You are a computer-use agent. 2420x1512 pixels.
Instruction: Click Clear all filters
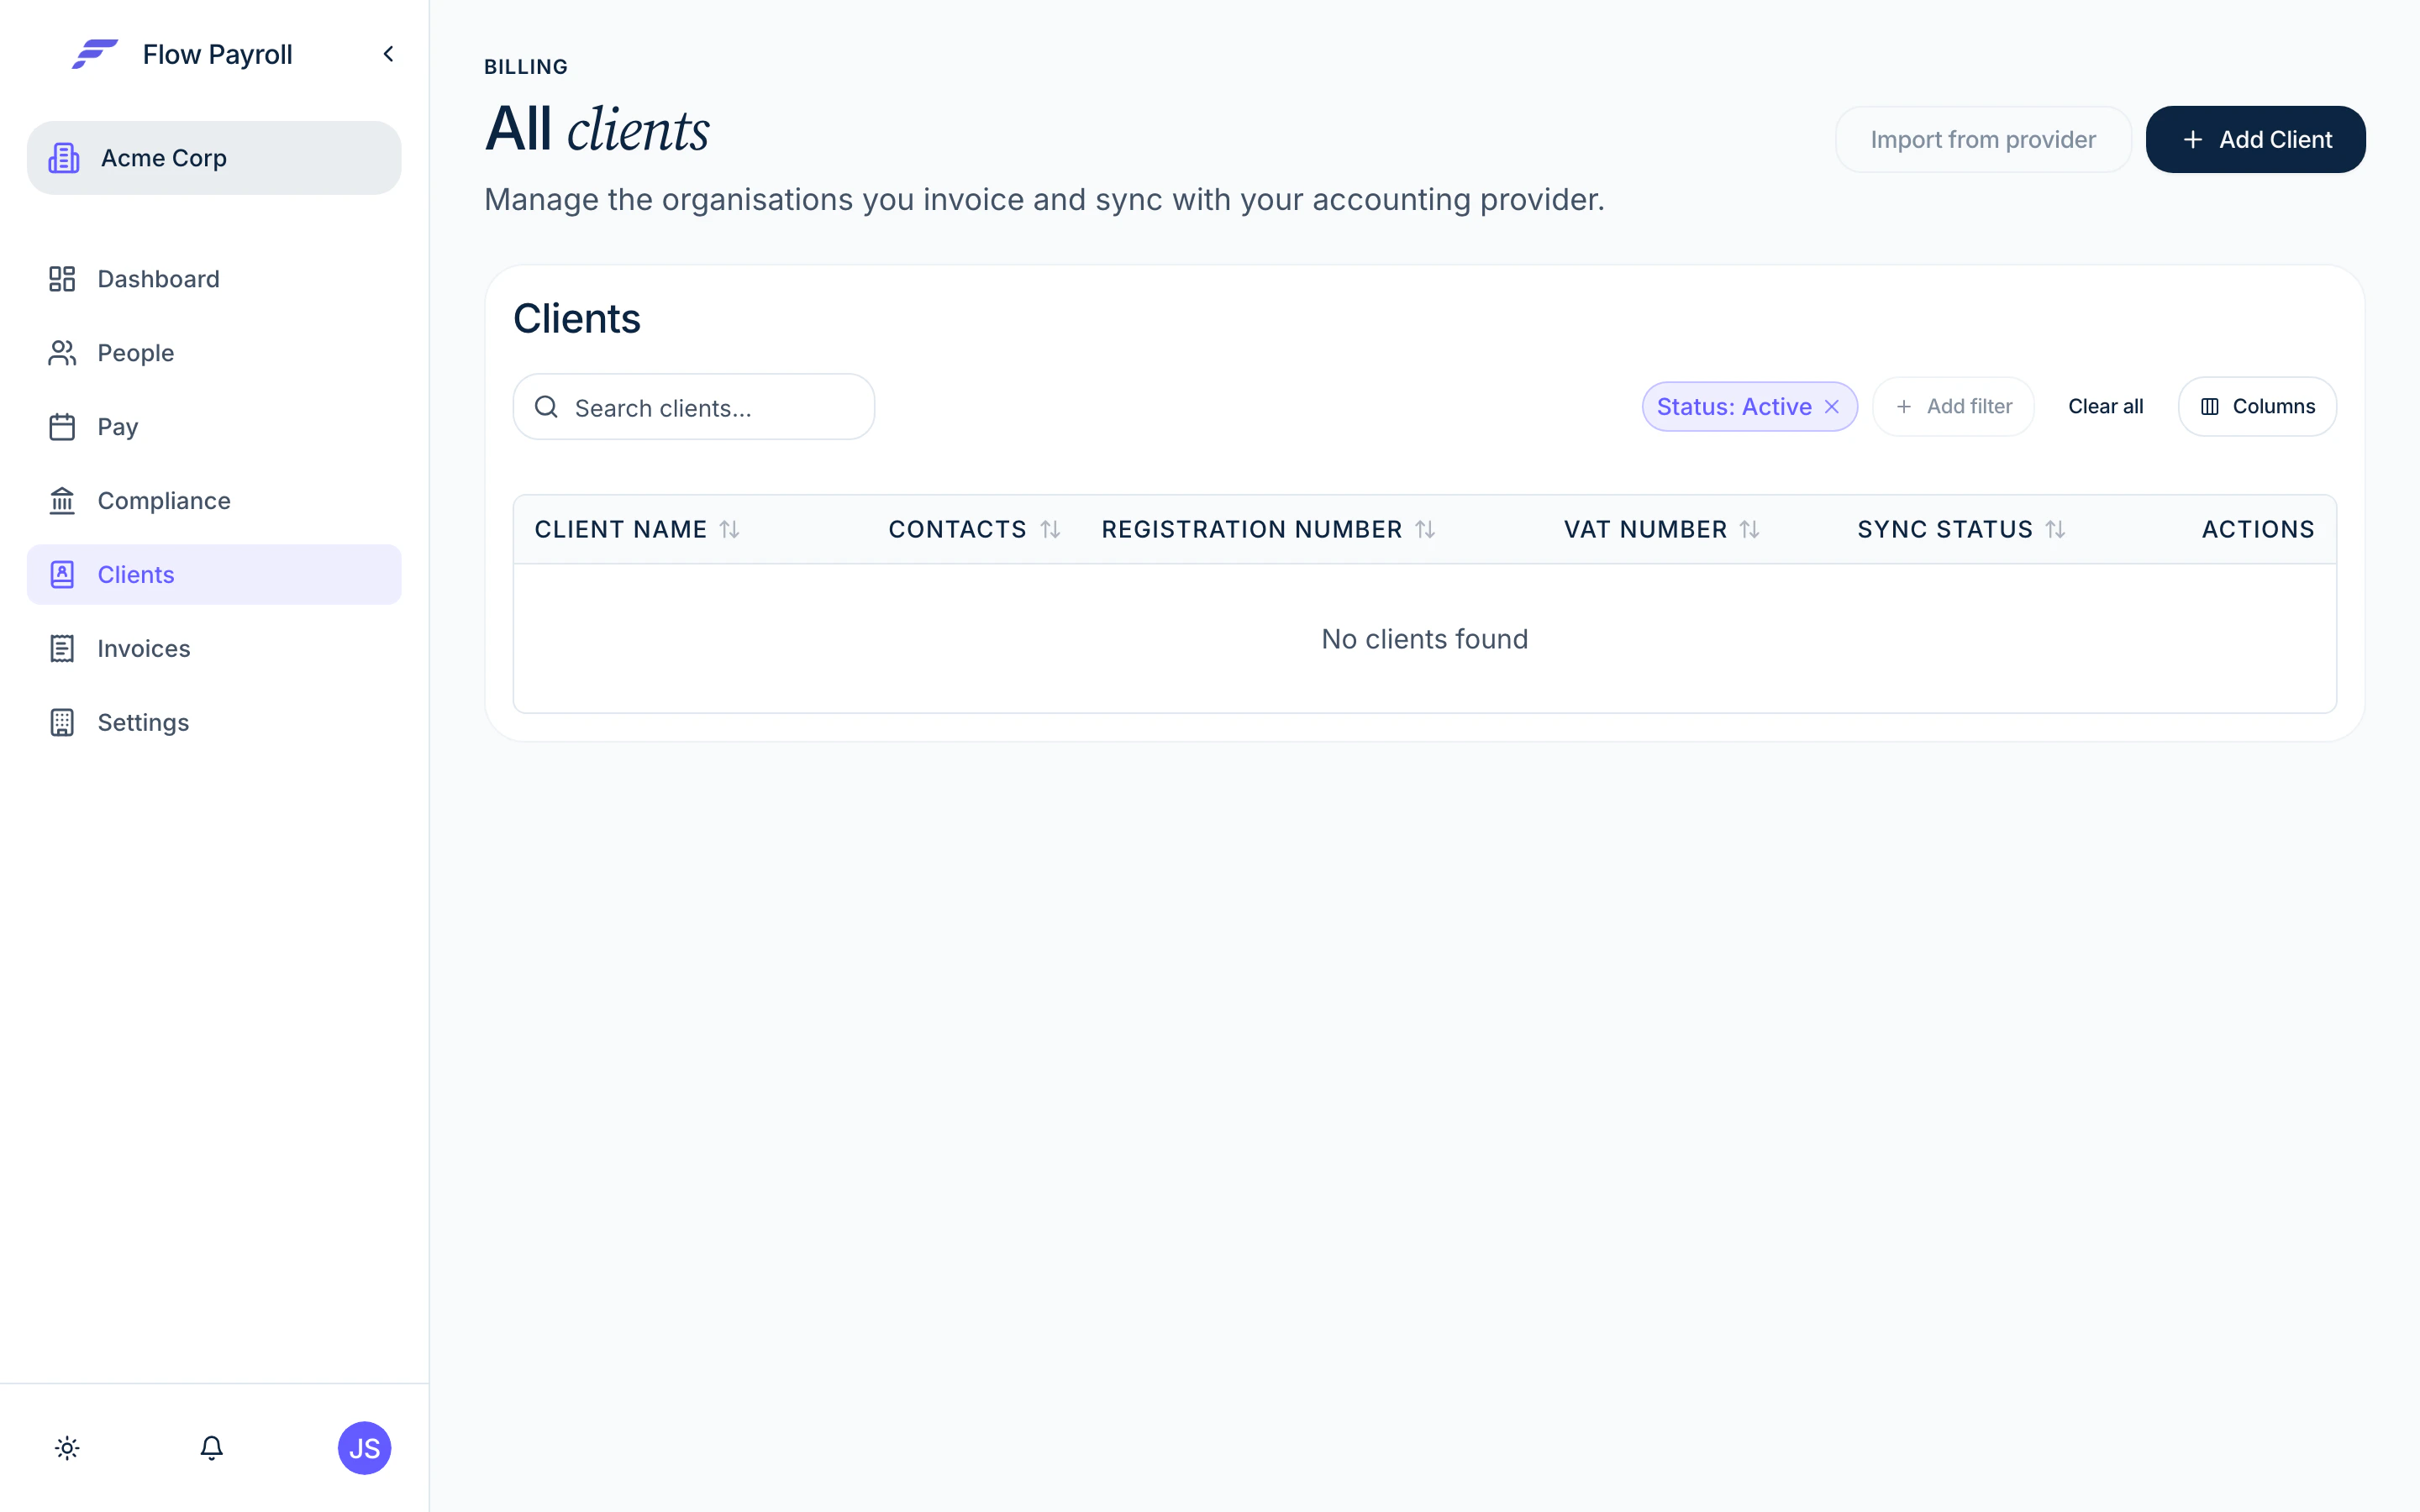point(2105,407)
